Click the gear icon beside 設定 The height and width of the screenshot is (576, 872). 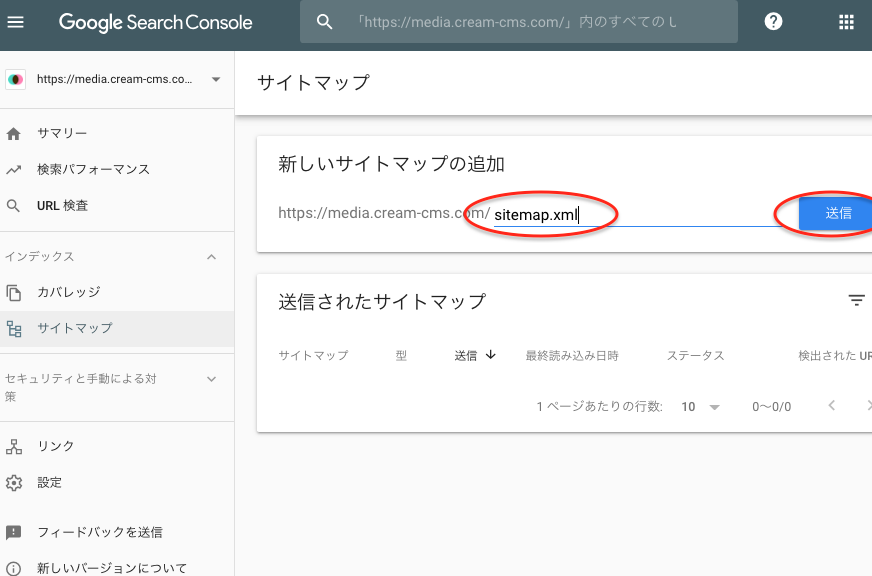click(14, 483)
